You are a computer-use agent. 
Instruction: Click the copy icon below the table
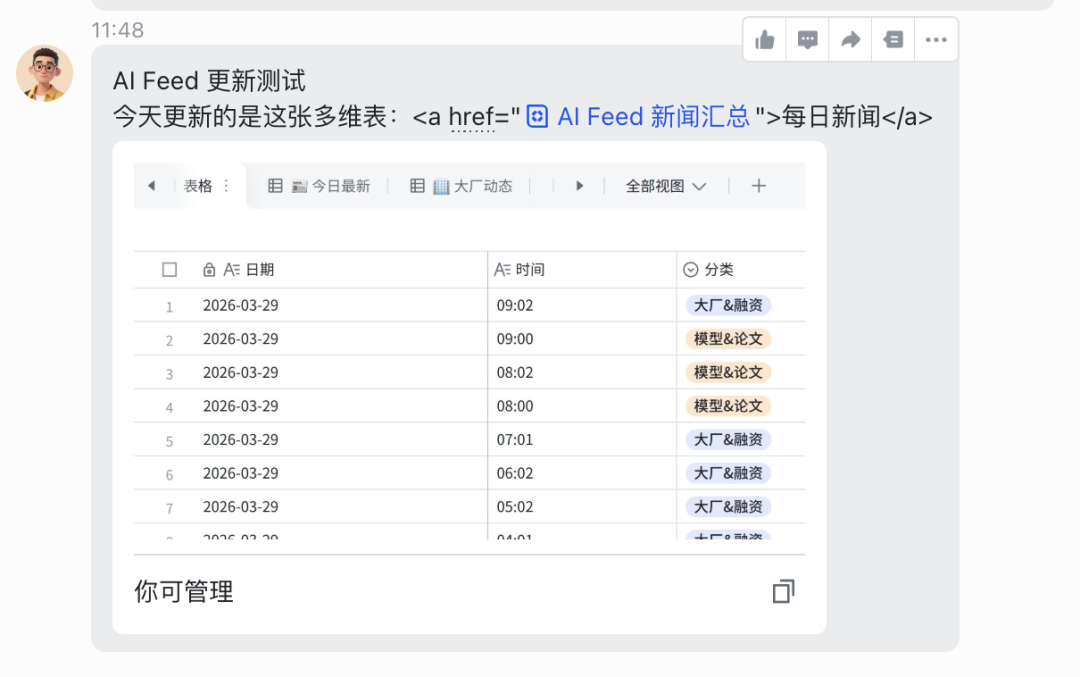point(783,591)
